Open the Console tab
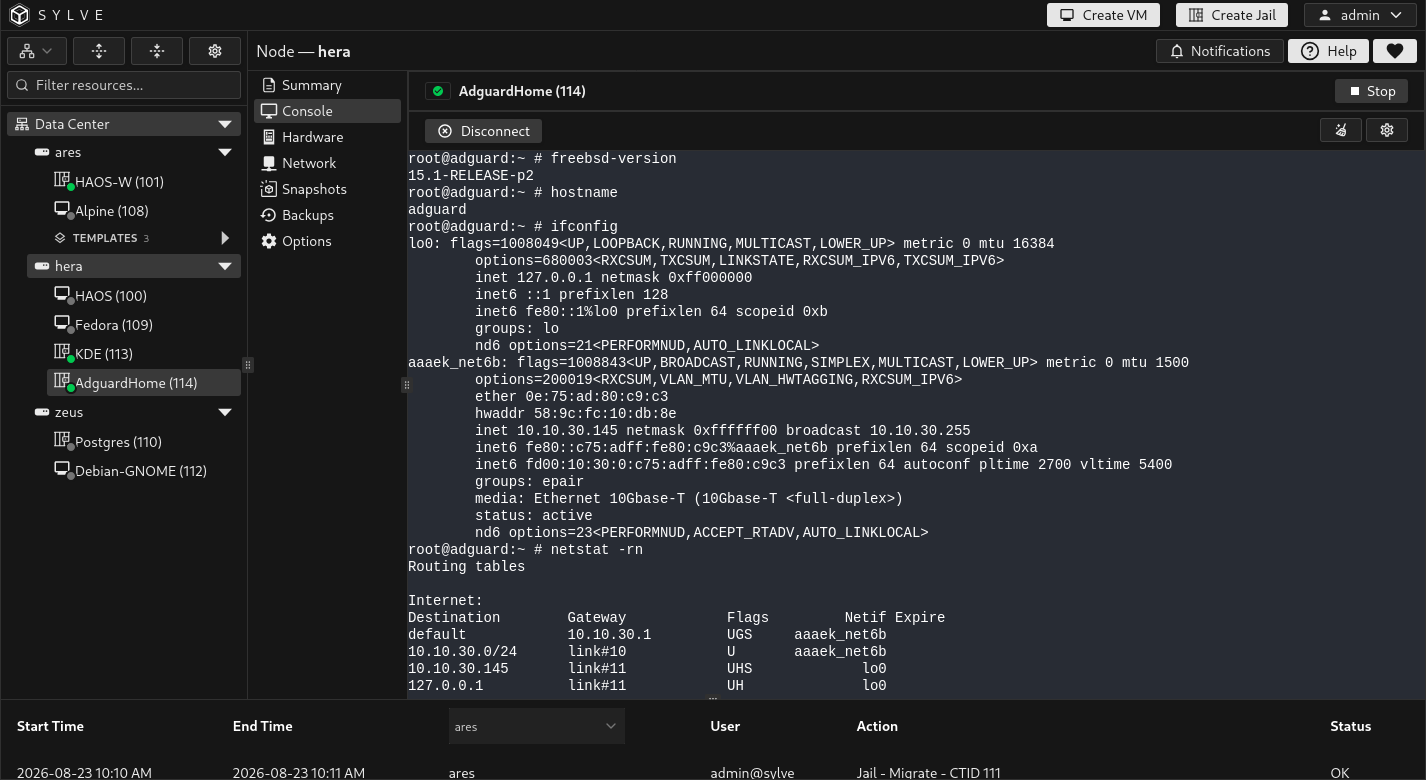The width and height of the screenshot is (1426, 780). pyautogui.click(x=328, y=111)
